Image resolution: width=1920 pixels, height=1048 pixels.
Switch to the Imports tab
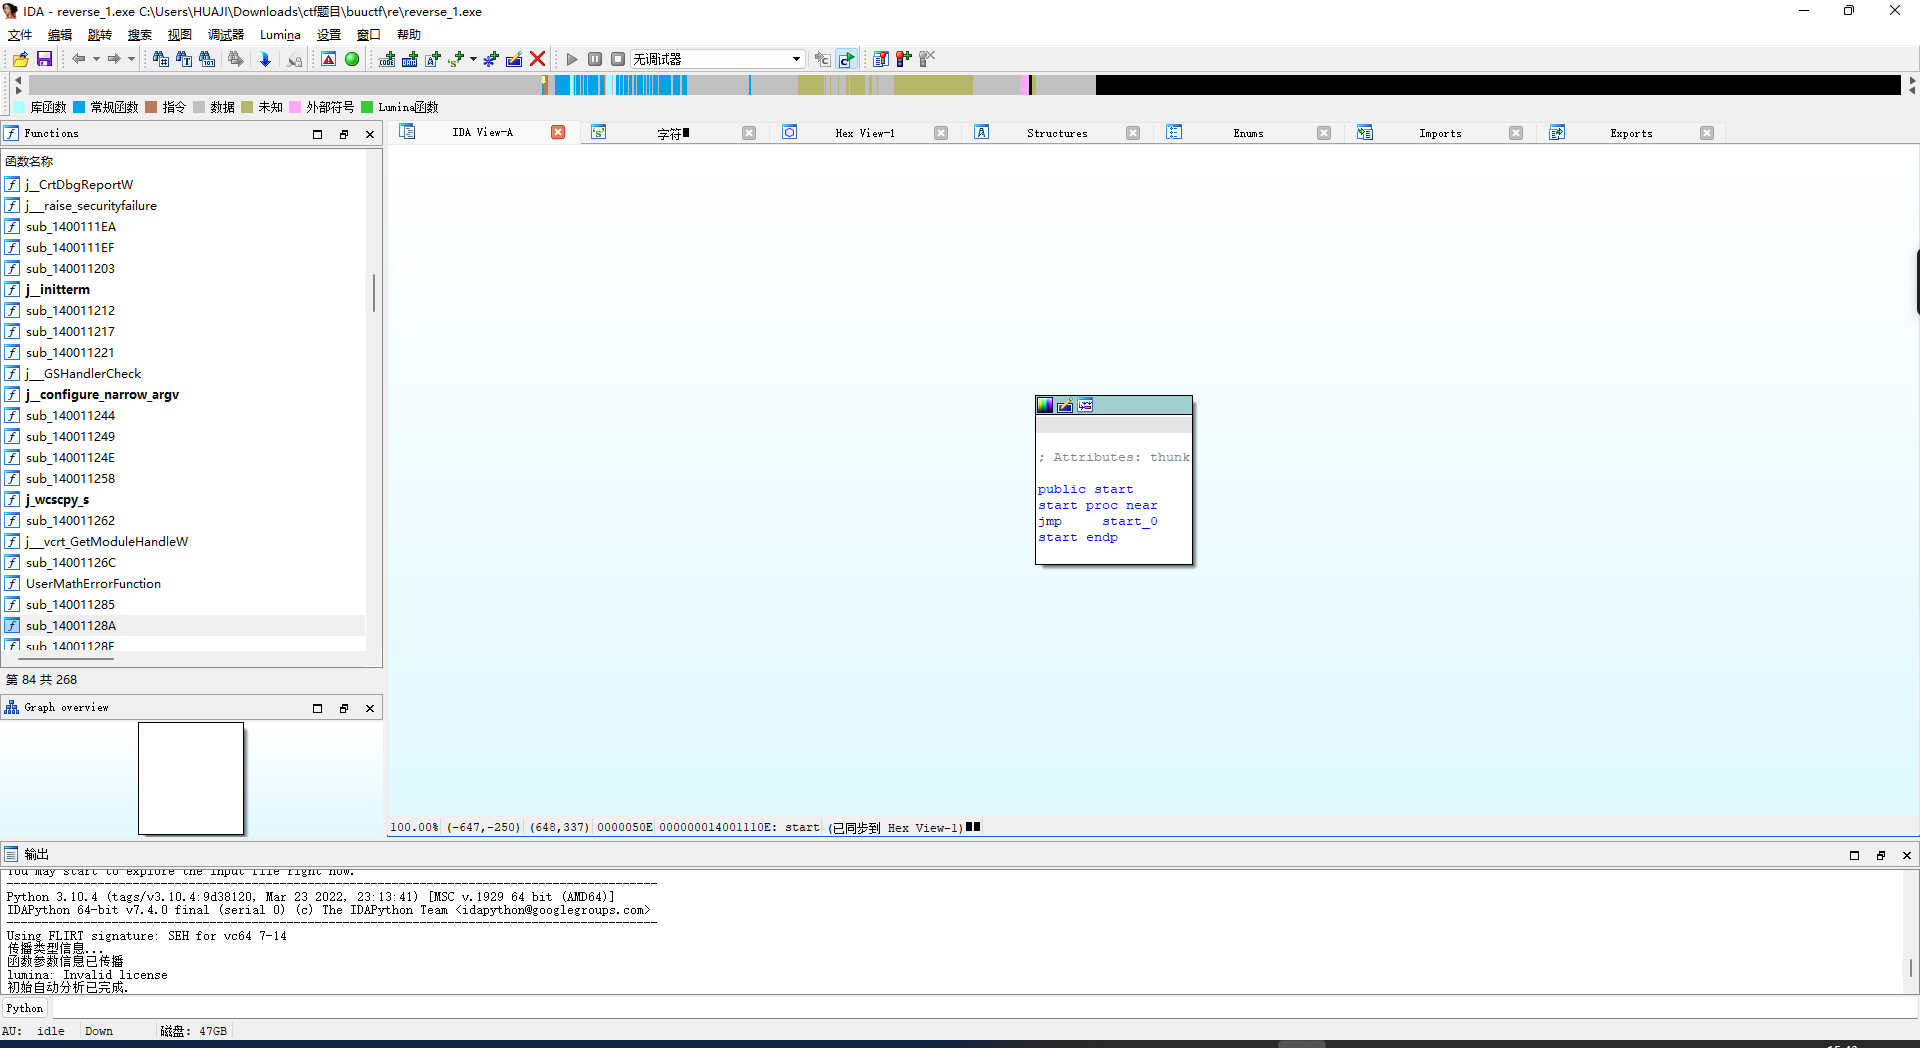pos(1440,133)
